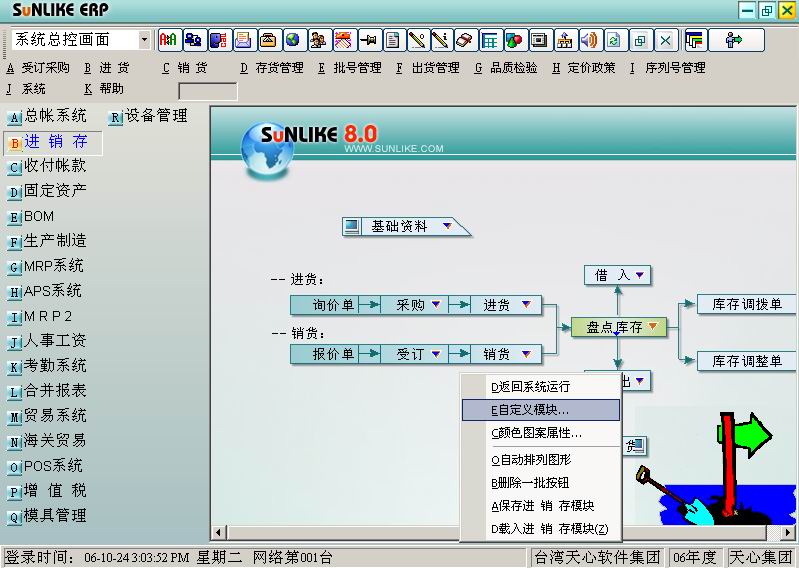Click the cascade windows toolbar icon
This screenshot has width=799, height=568.
(x=640, y=40)
